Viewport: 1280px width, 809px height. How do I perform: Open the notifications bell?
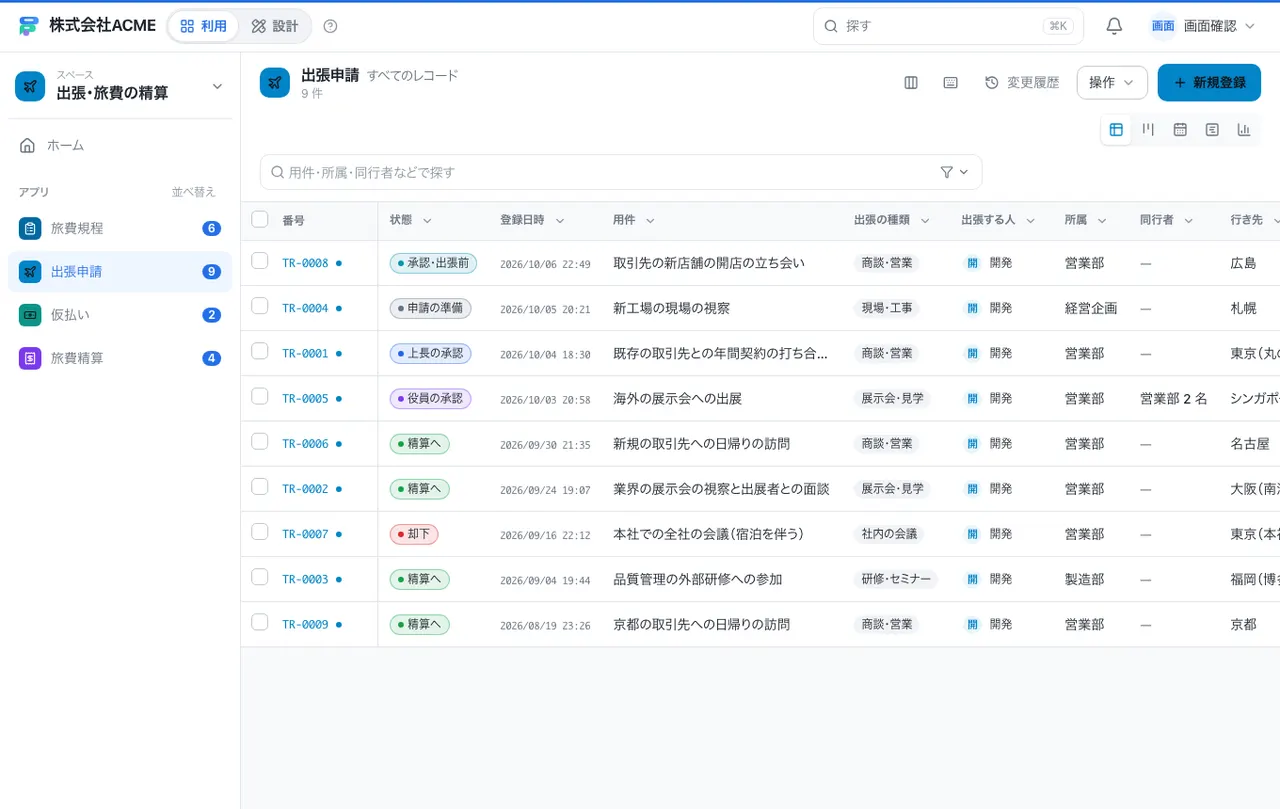(1114, 26)
